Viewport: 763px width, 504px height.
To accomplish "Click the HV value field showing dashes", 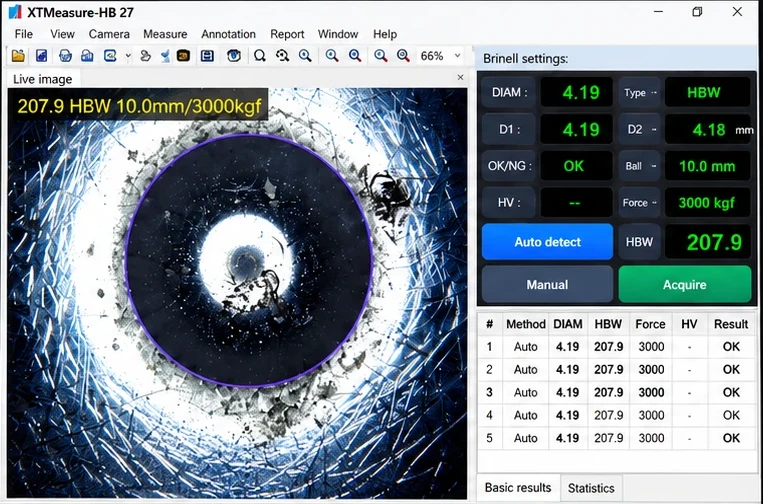I will (577, 203).
